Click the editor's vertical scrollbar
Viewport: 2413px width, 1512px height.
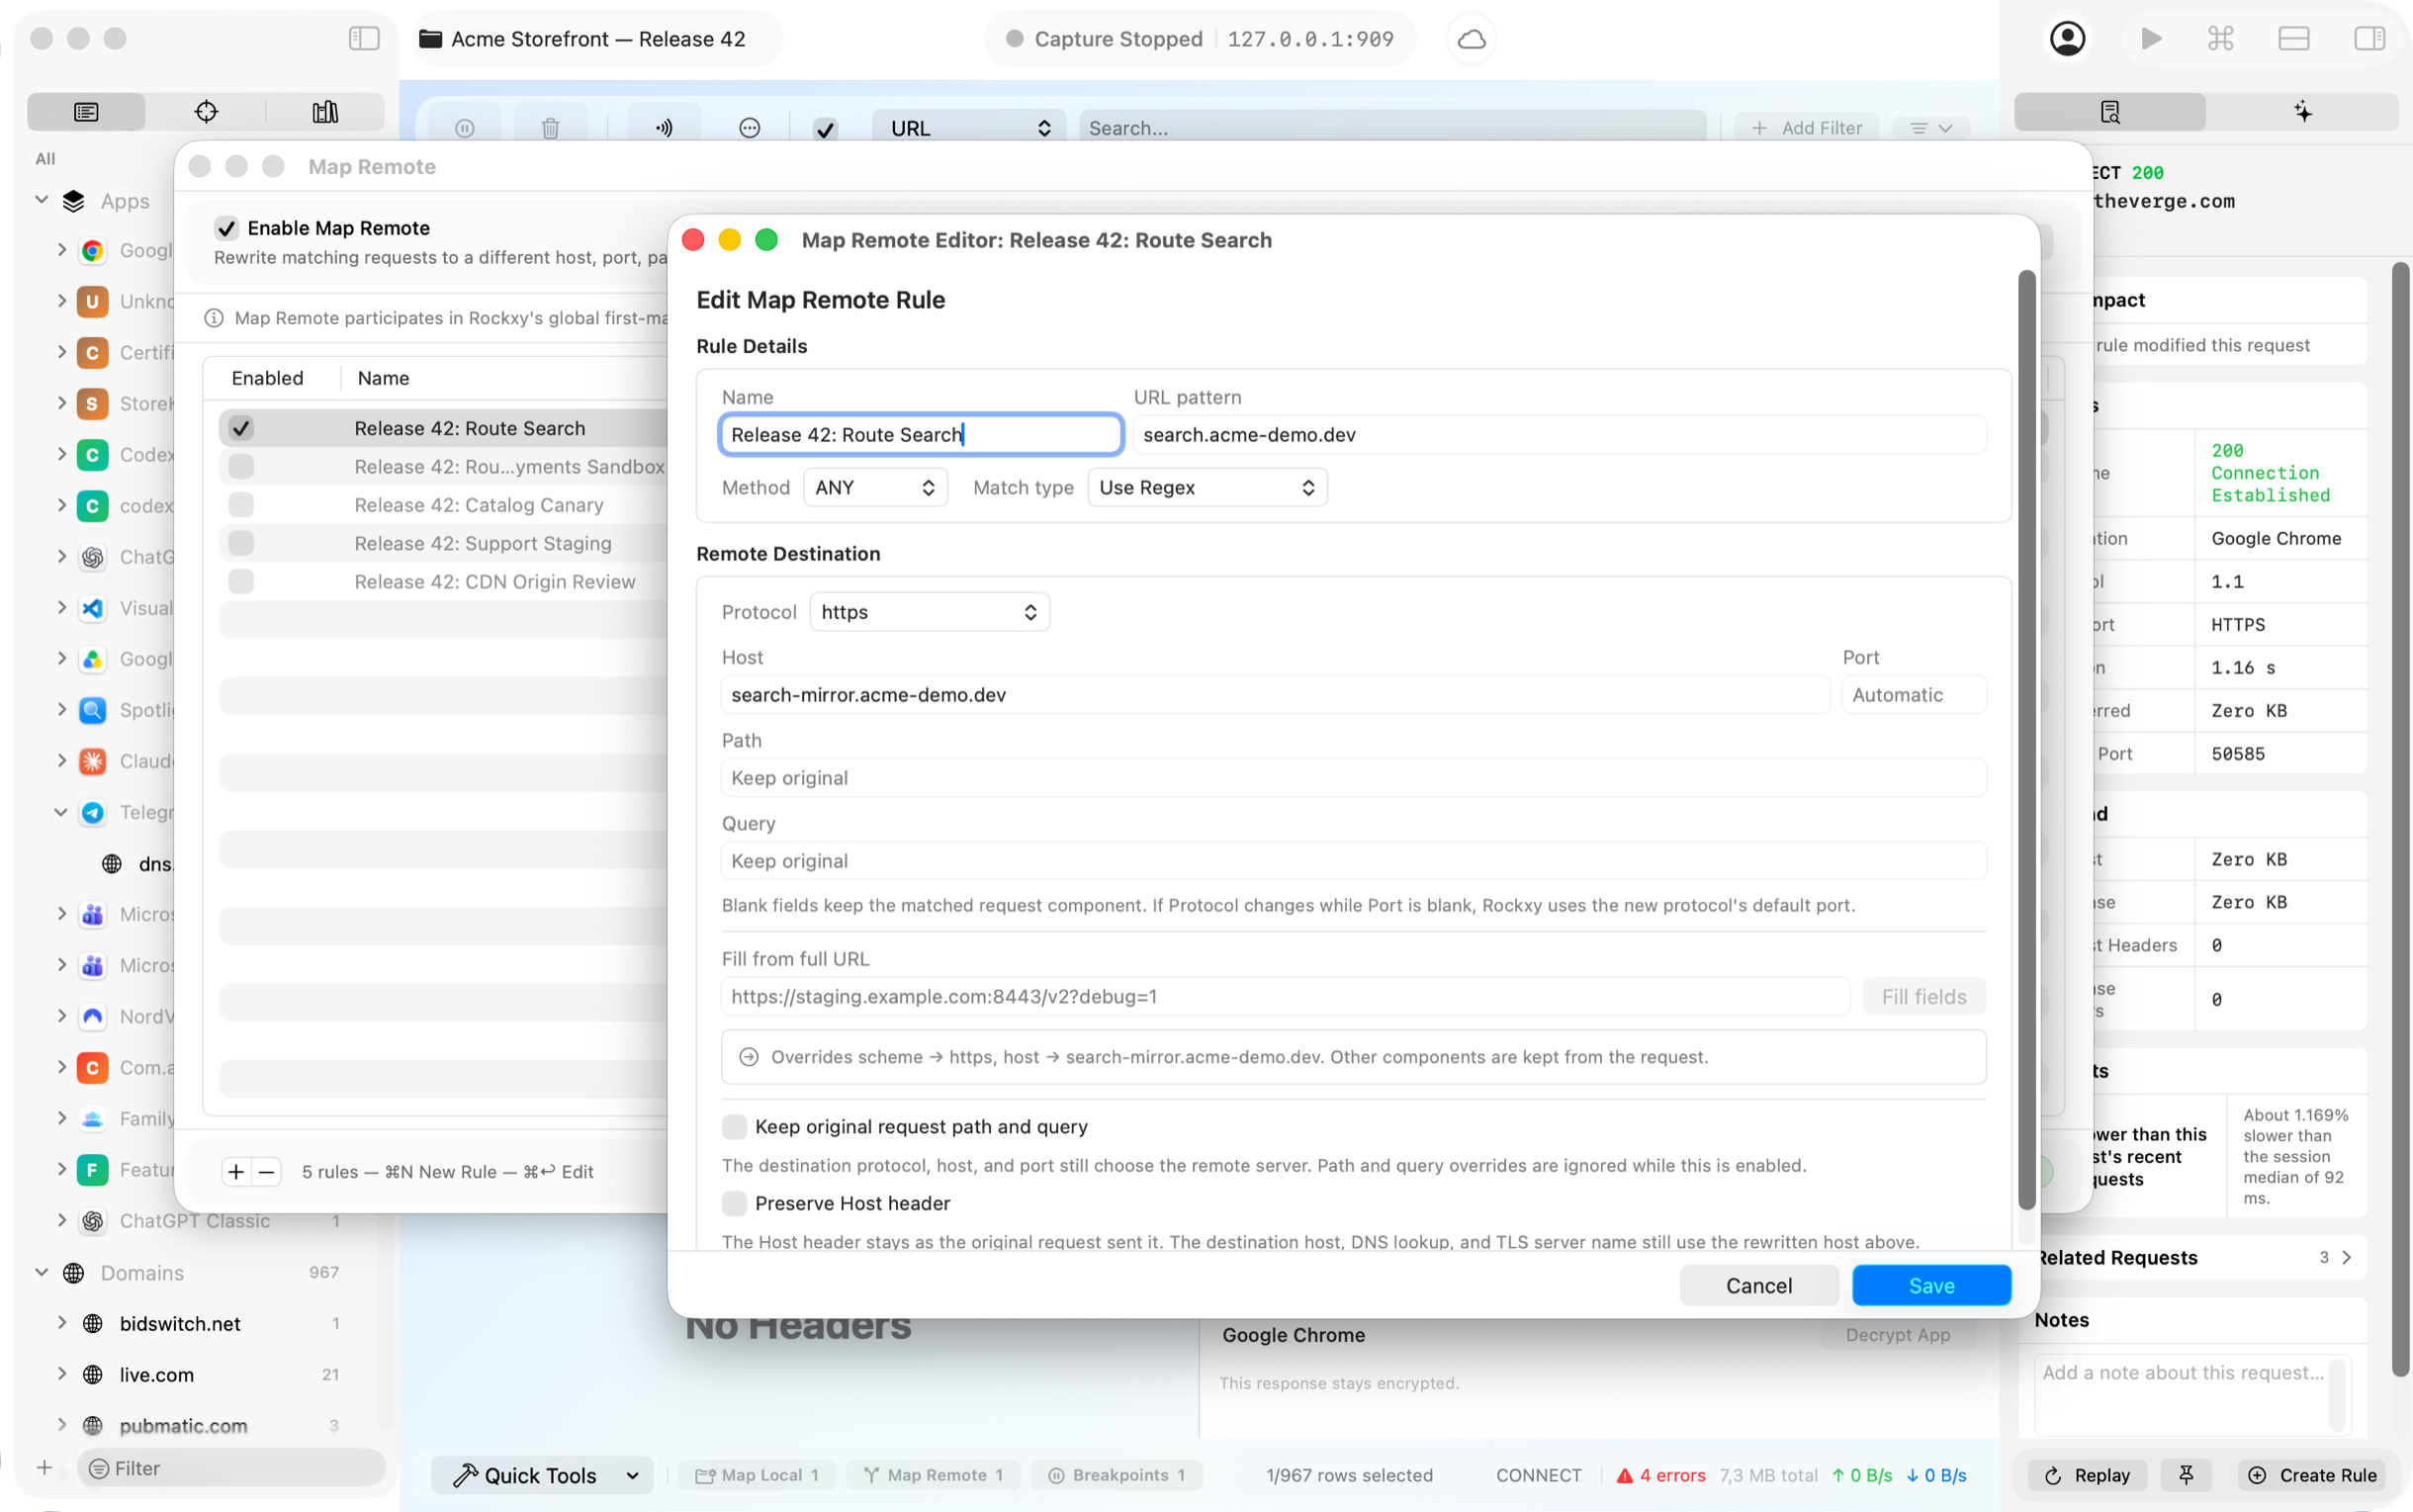click(2026, 740)
